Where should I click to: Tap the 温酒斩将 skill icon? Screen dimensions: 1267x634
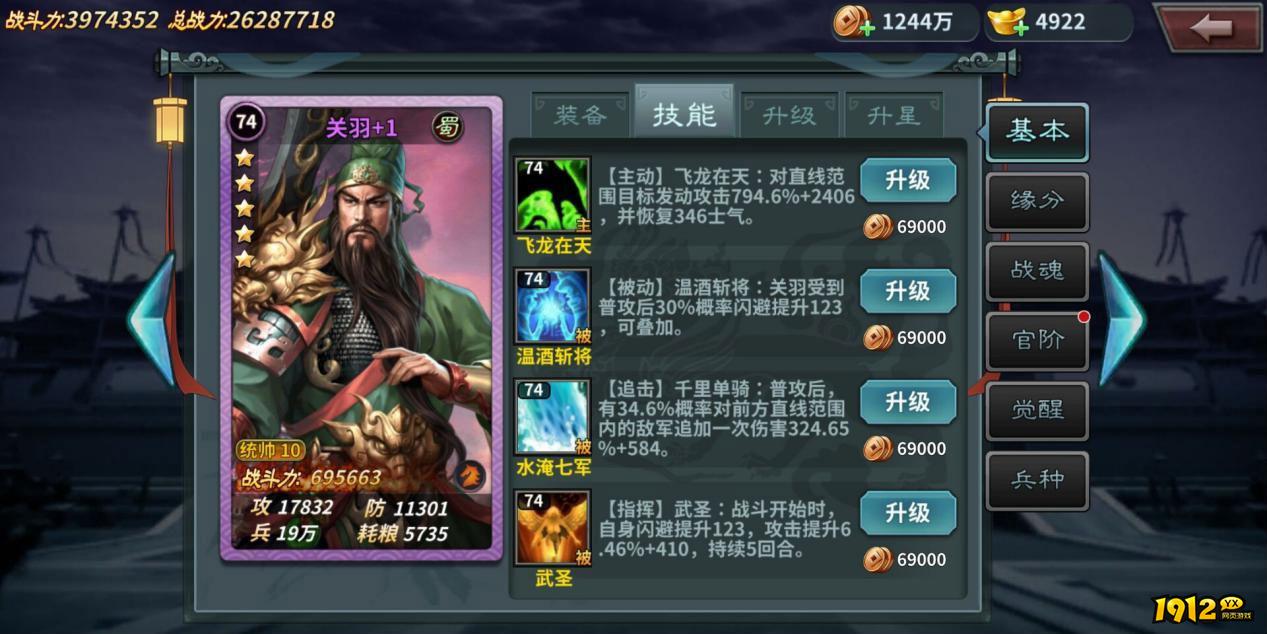point(553,306)
